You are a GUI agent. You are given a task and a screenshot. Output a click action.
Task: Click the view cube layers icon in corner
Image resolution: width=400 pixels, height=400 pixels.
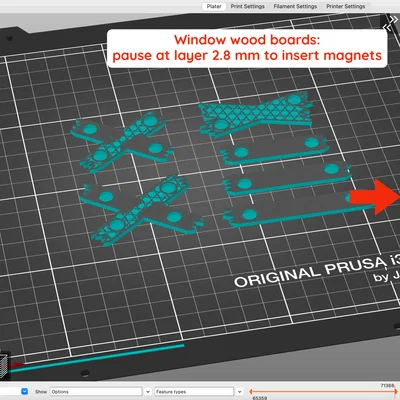click(x=3, y=366)
